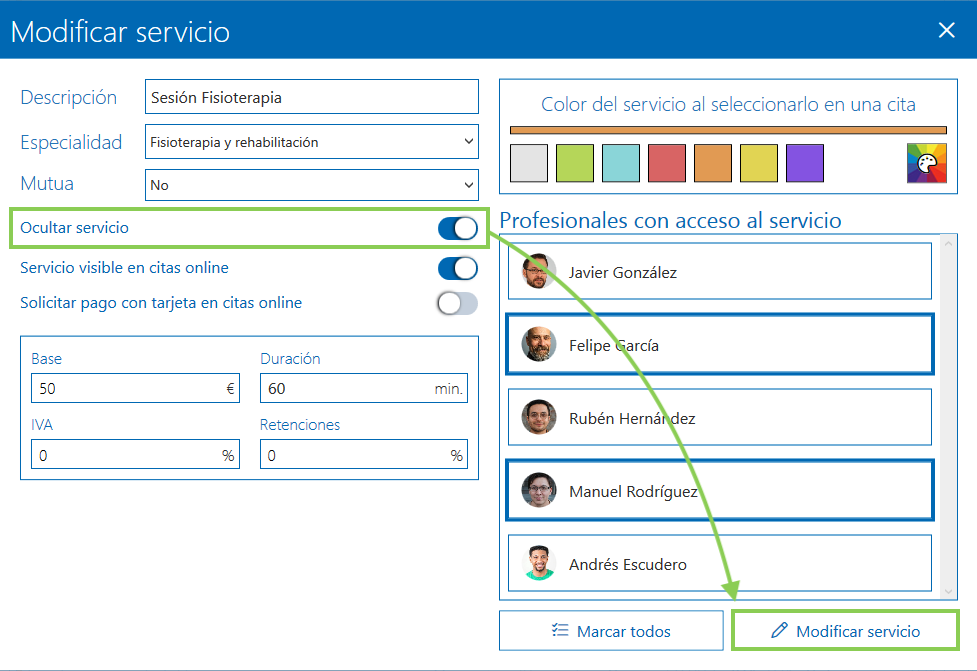
Task: Focus the Duración minutes field
Action: point(345,388)
